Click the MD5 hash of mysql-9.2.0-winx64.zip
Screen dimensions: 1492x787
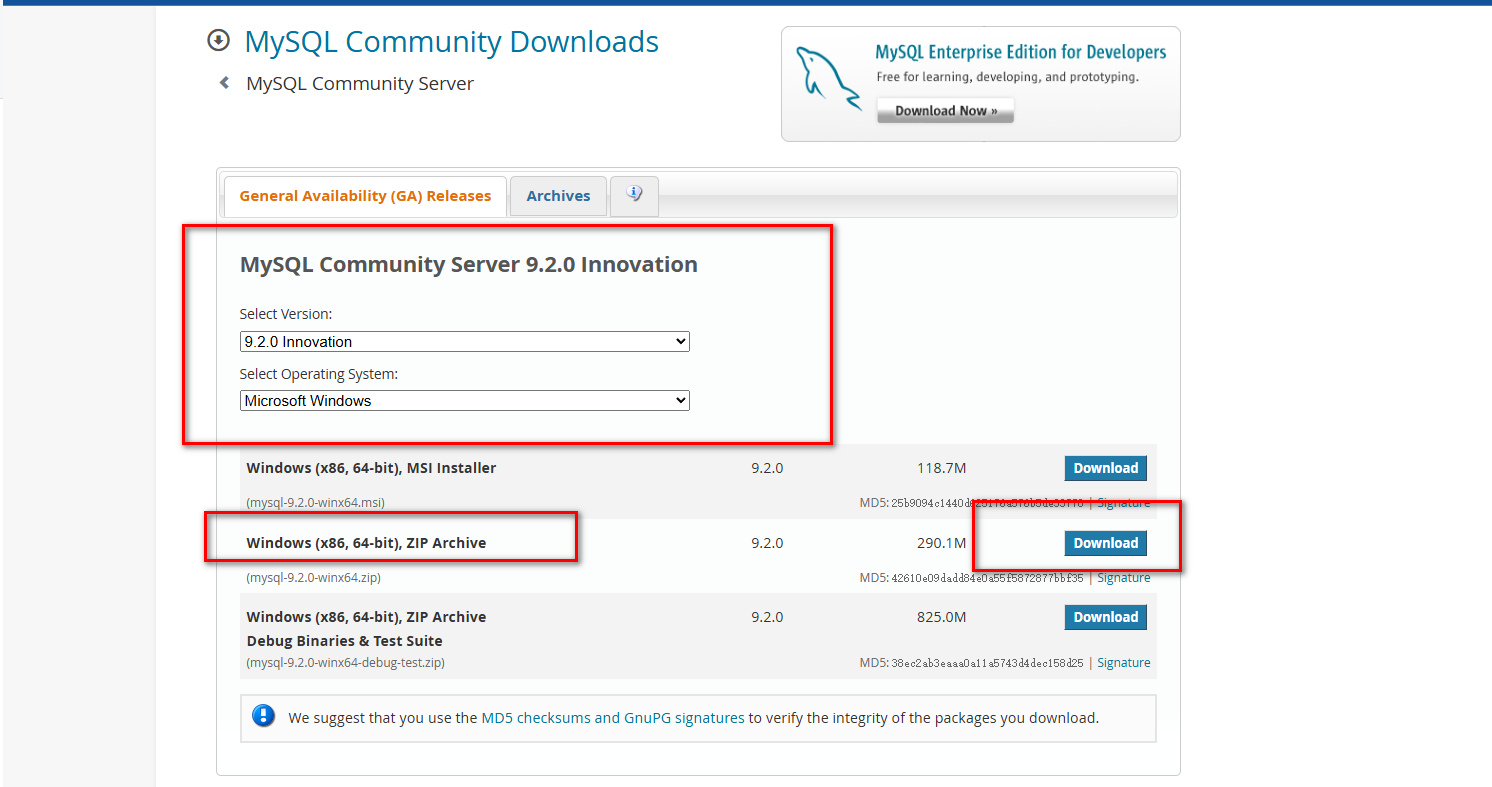coord(987,578)
